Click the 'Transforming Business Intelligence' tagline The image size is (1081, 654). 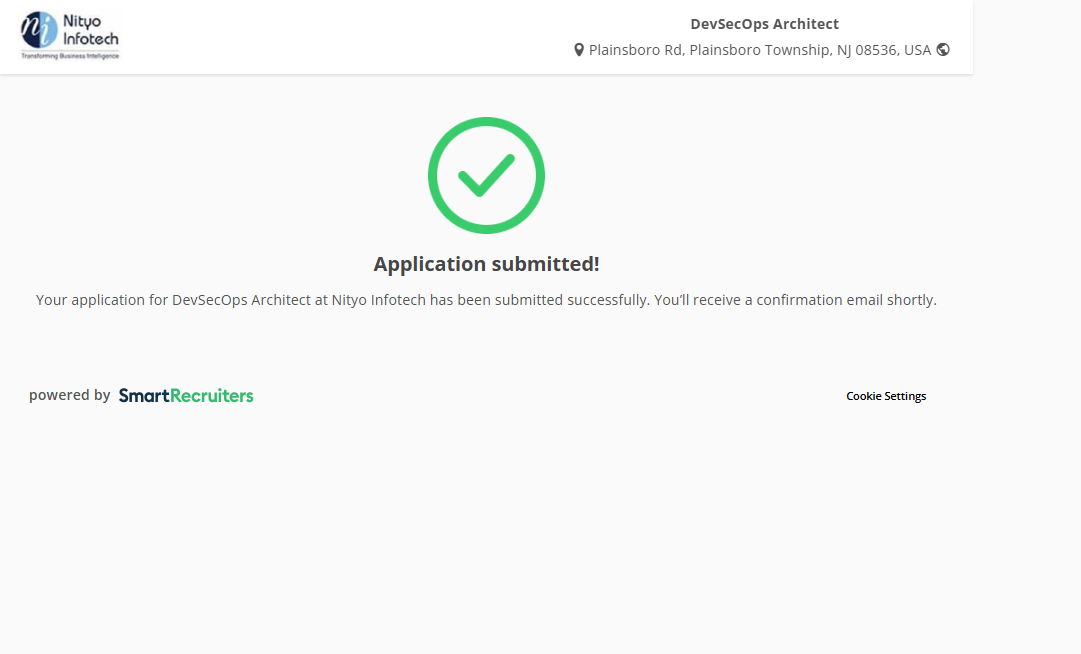tap(70, 56)
